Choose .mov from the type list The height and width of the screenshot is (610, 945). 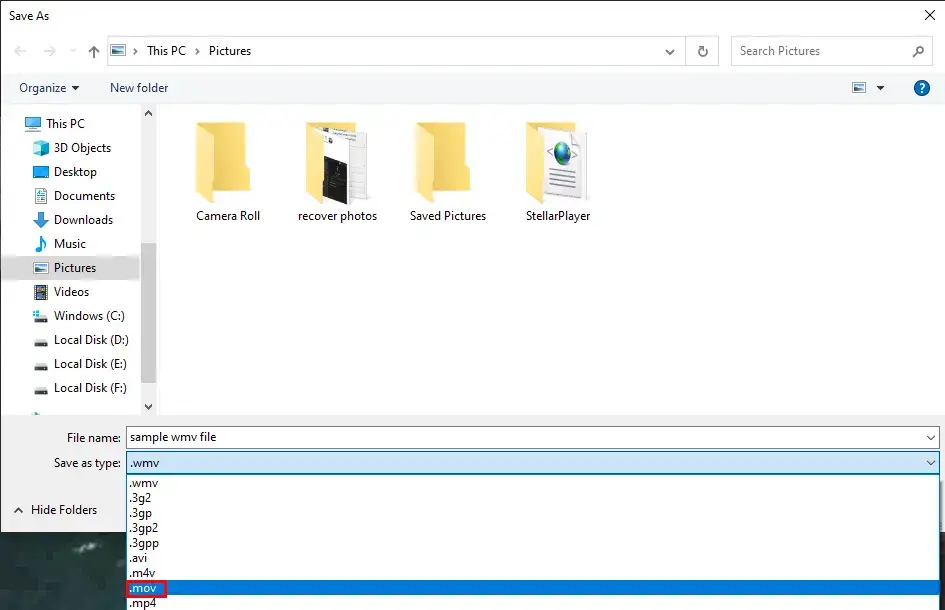tap(146, 588)
